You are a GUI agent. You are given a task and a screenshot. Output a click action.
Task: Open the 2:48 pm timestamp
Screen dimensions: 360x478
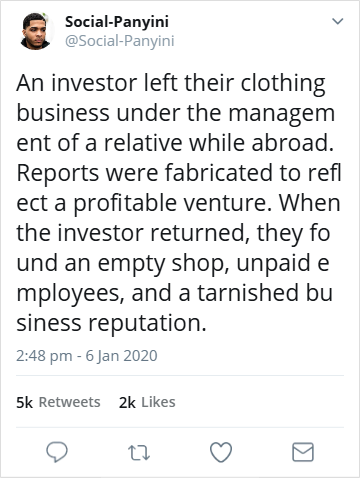click(x=44, y=356)
